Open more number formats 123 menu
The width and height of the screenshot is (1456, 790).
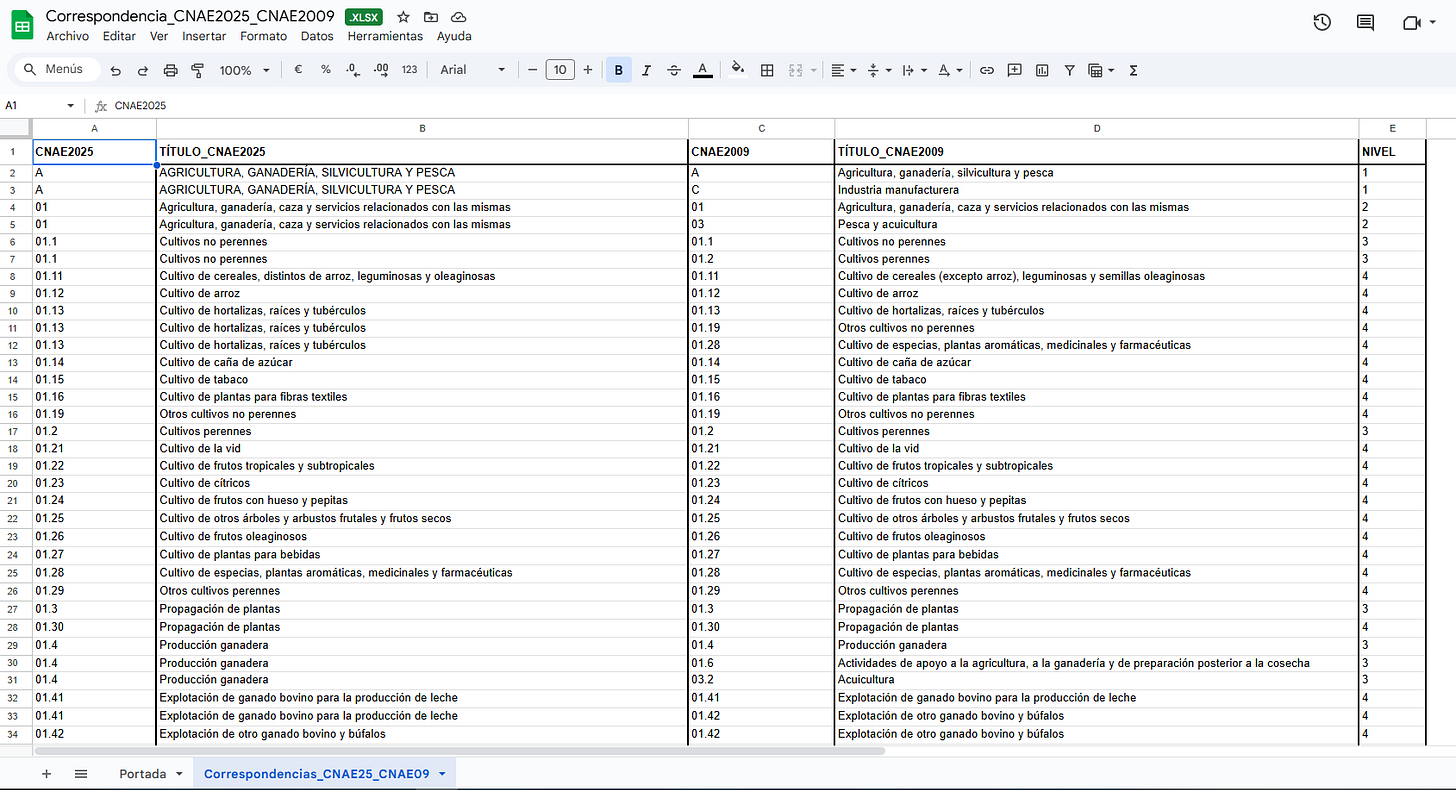409,70
